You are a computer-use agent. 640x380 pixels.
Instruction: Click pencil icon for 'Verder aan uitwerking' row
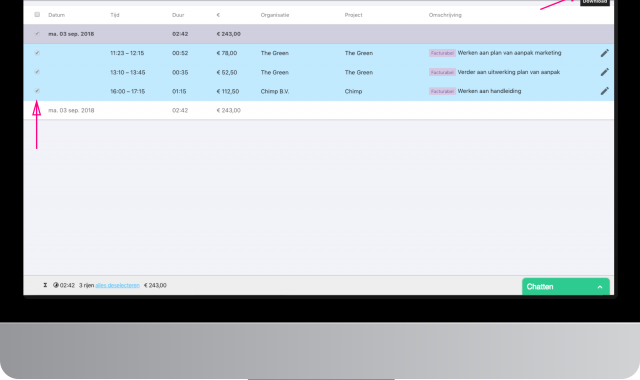(x=604, y=72)
